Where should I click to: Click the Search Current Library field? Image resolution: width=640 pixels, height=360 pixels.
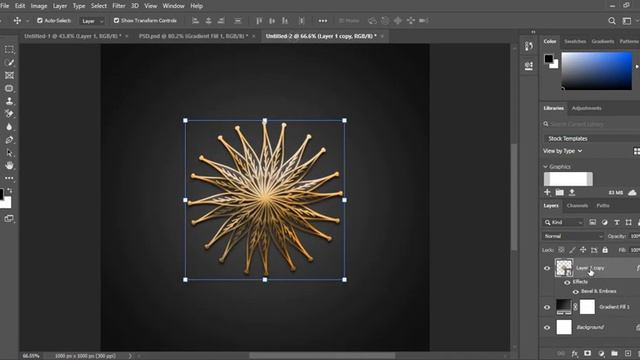pyautogui.click(x=591, y=124)
